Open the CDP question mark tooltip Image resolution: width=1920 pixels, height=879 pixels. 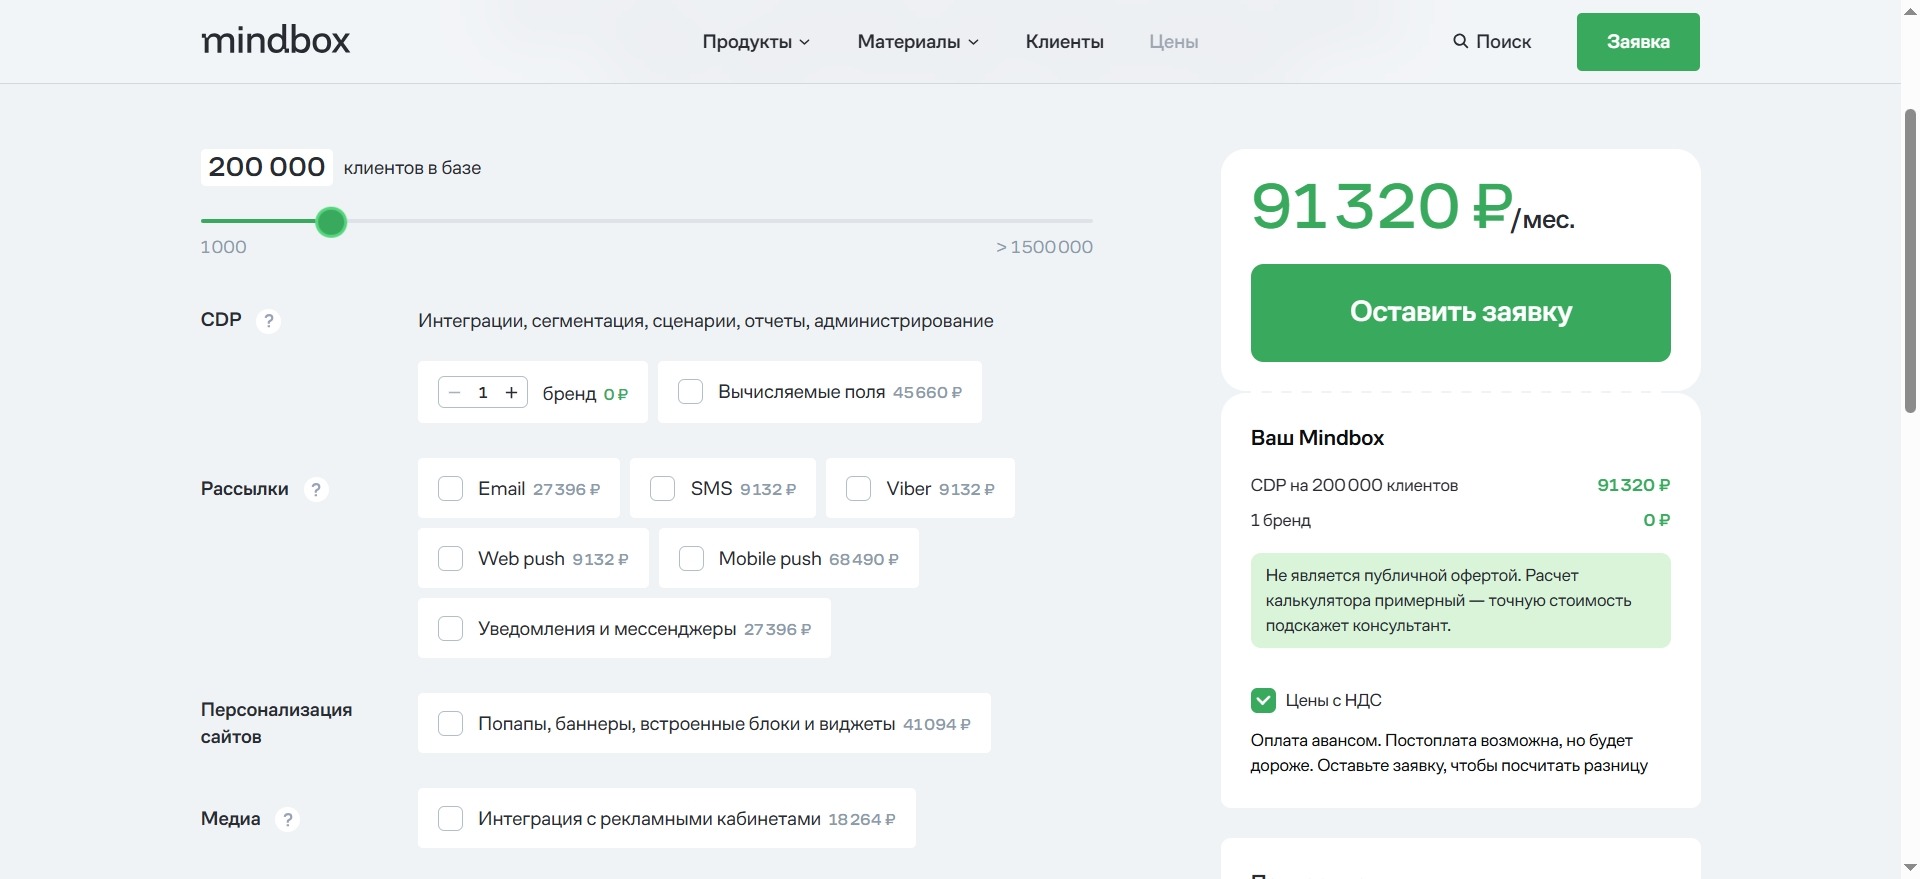click(x=268, y=321)
